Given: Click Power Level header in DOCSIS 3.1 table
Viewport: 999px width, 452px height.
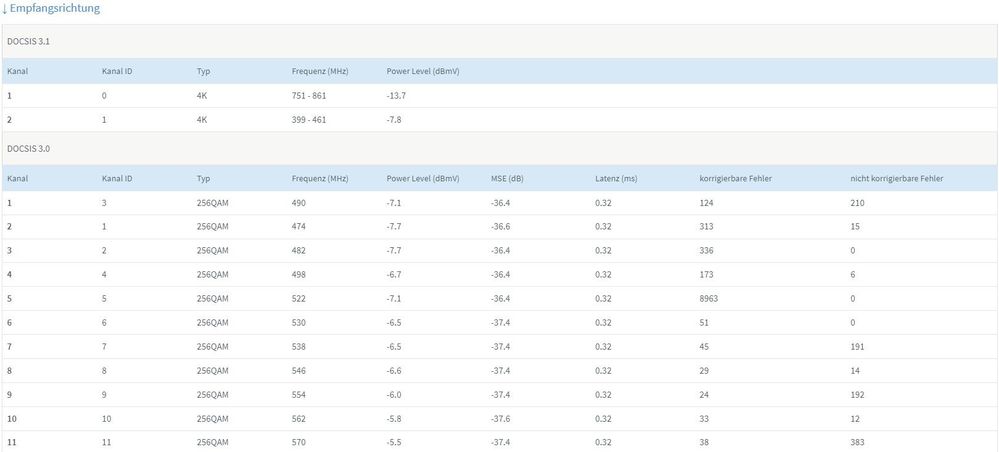Looking at the screenshot, I should (423, 71).
